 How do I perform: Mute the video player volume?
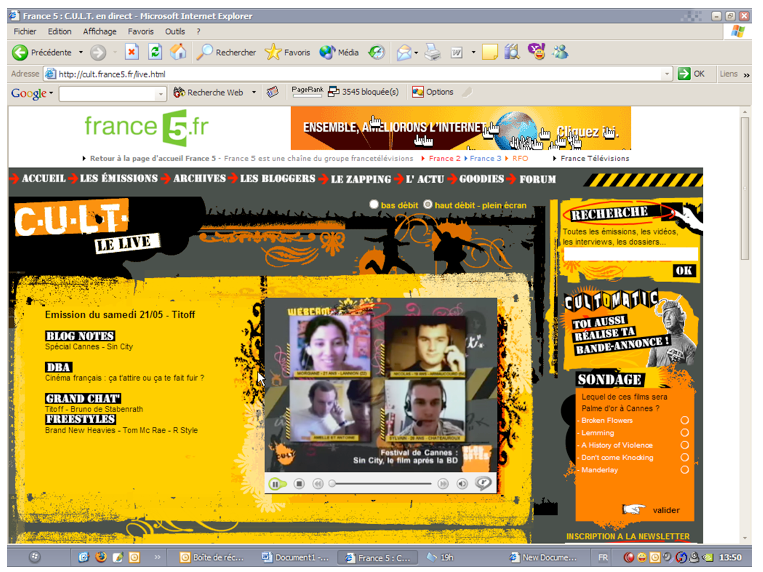(x=462, y=484)
